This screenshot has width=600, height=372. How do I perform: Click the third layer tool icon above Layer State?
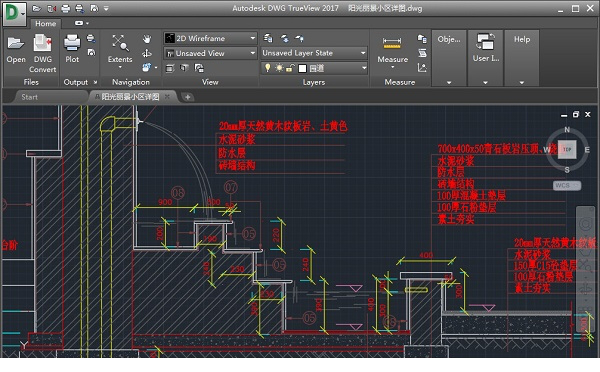click(299, 38)
